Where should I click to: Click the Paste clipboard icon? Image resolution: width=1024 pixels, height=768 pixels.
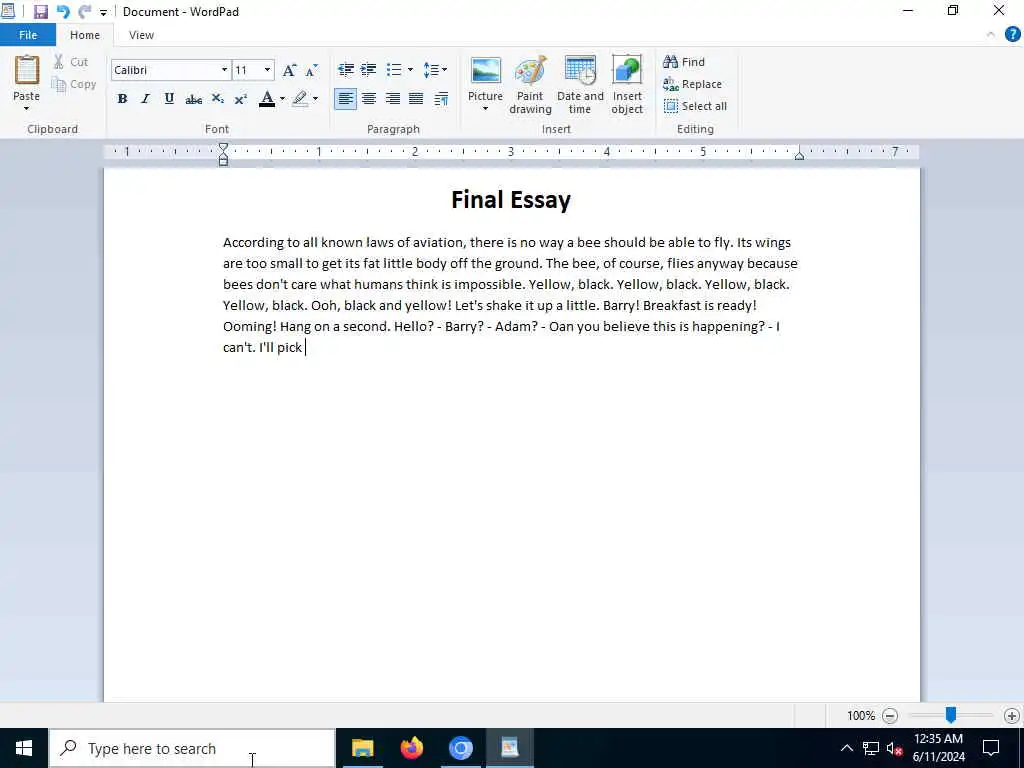tap(27, 70)
